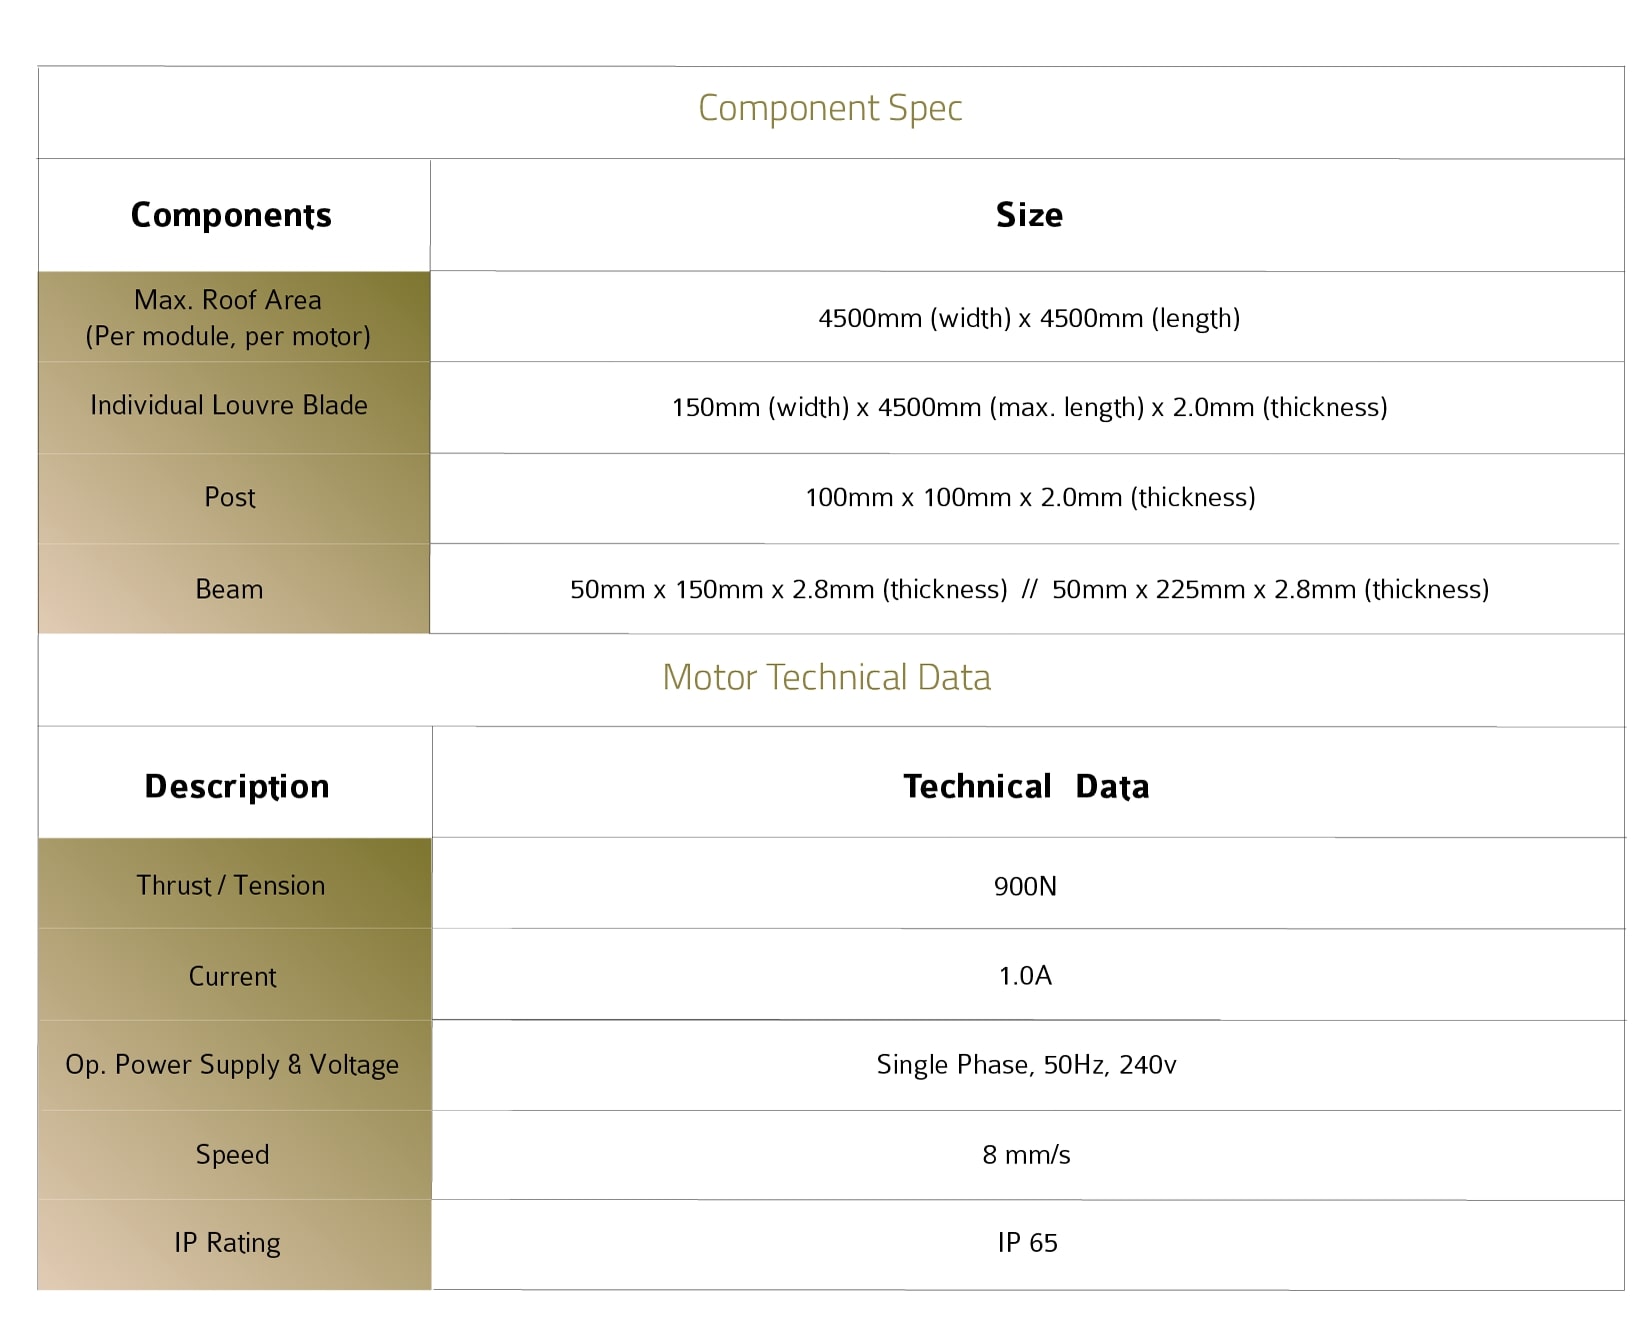This screenshot has width=1650, height=1343.
Task: Click the 100mm x 100mm post size
Action: pyautogui.click(x=1030, y=497)
